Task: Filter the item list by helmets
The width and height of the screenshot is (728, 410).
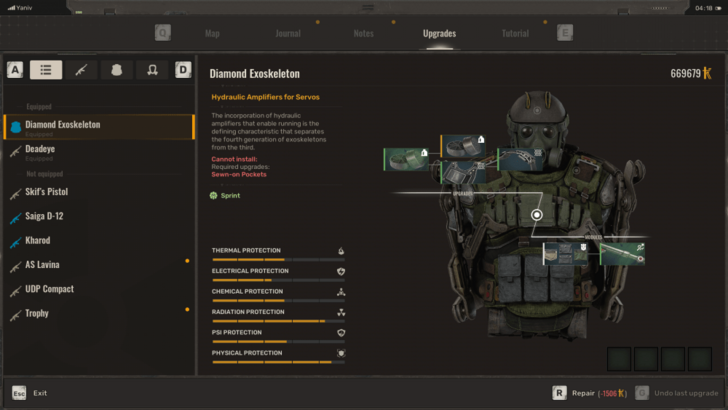Action: click(153, 70)
